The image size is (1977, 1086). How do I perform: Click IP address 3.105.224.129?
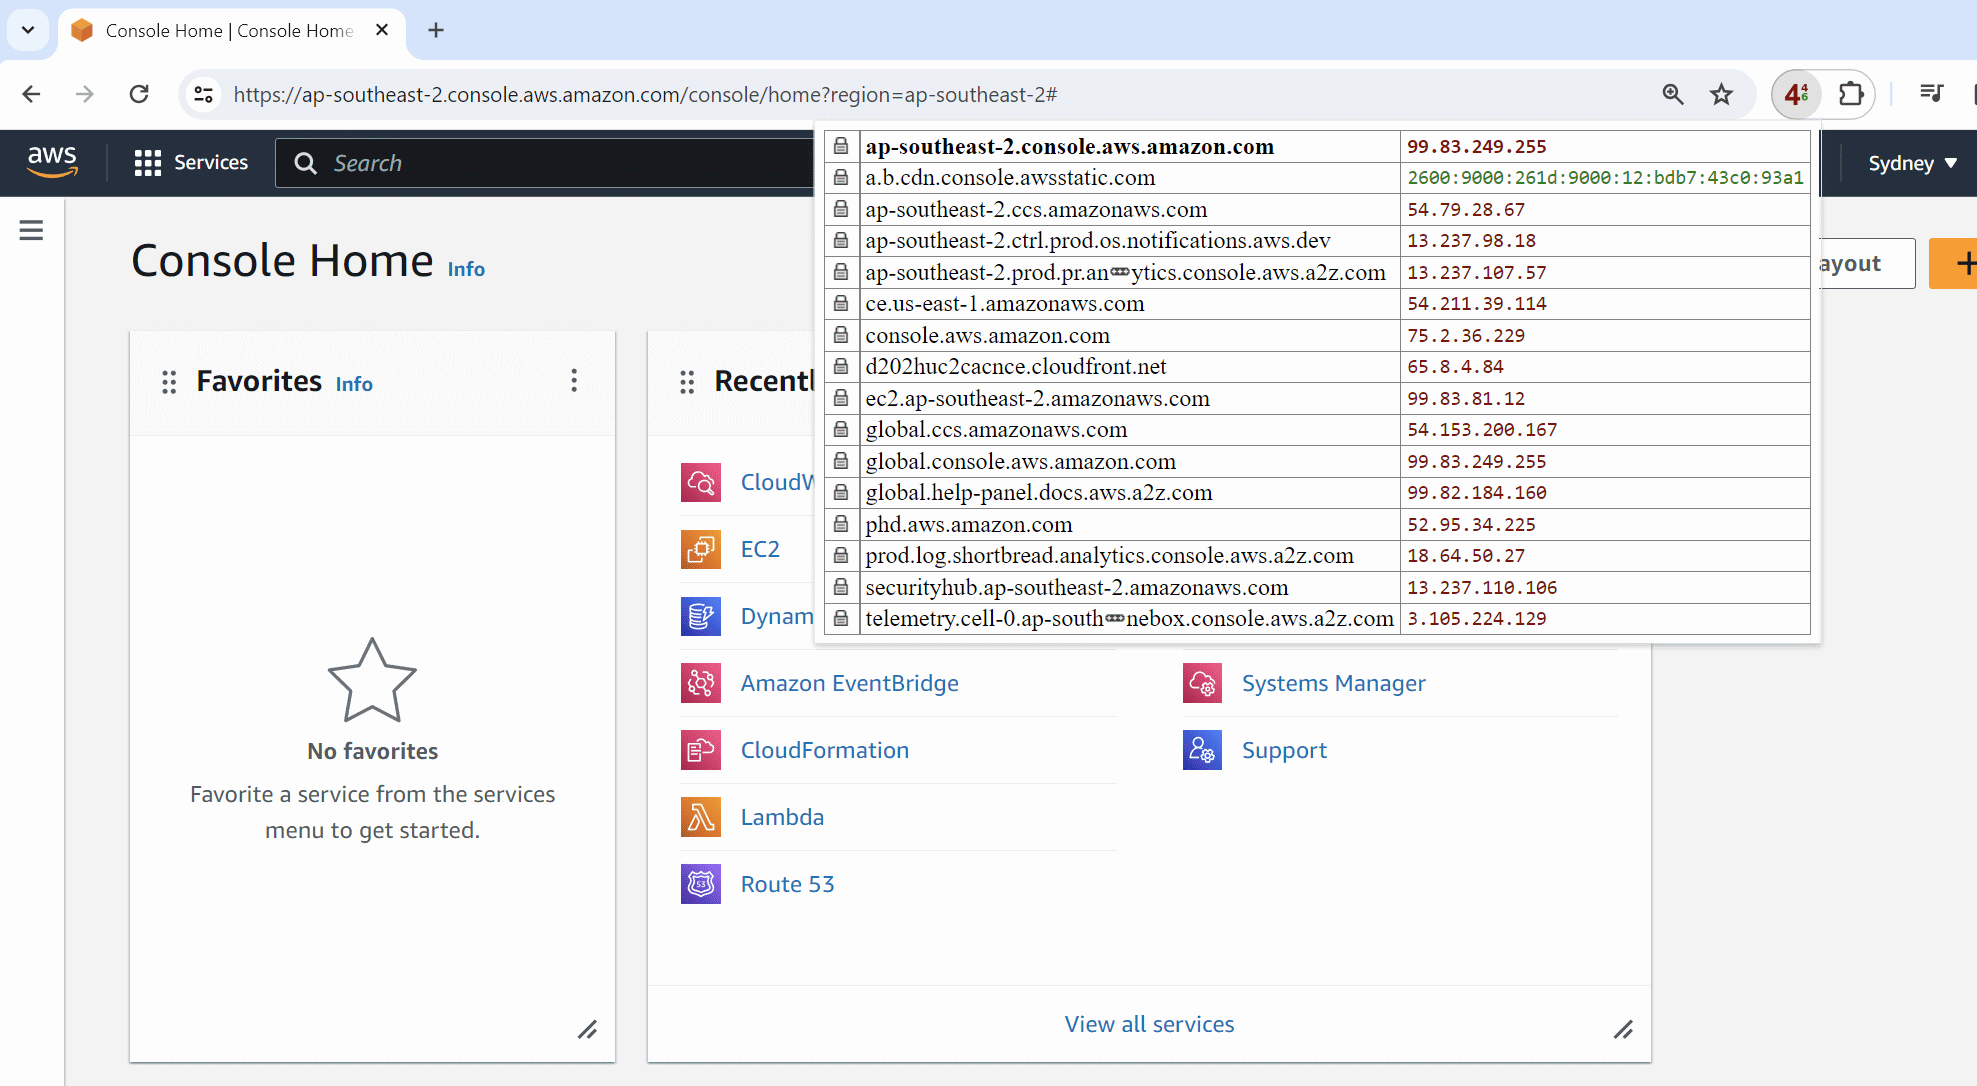[x=1477, y=619]
